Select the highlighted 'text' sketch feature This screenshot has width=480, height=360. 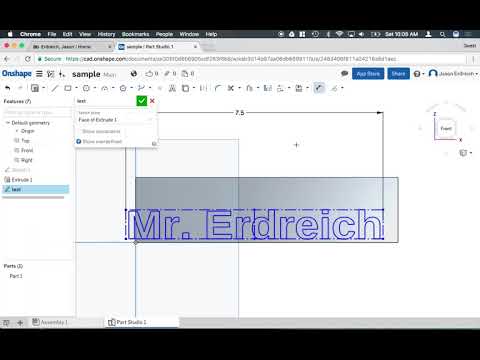click(36, 189)
